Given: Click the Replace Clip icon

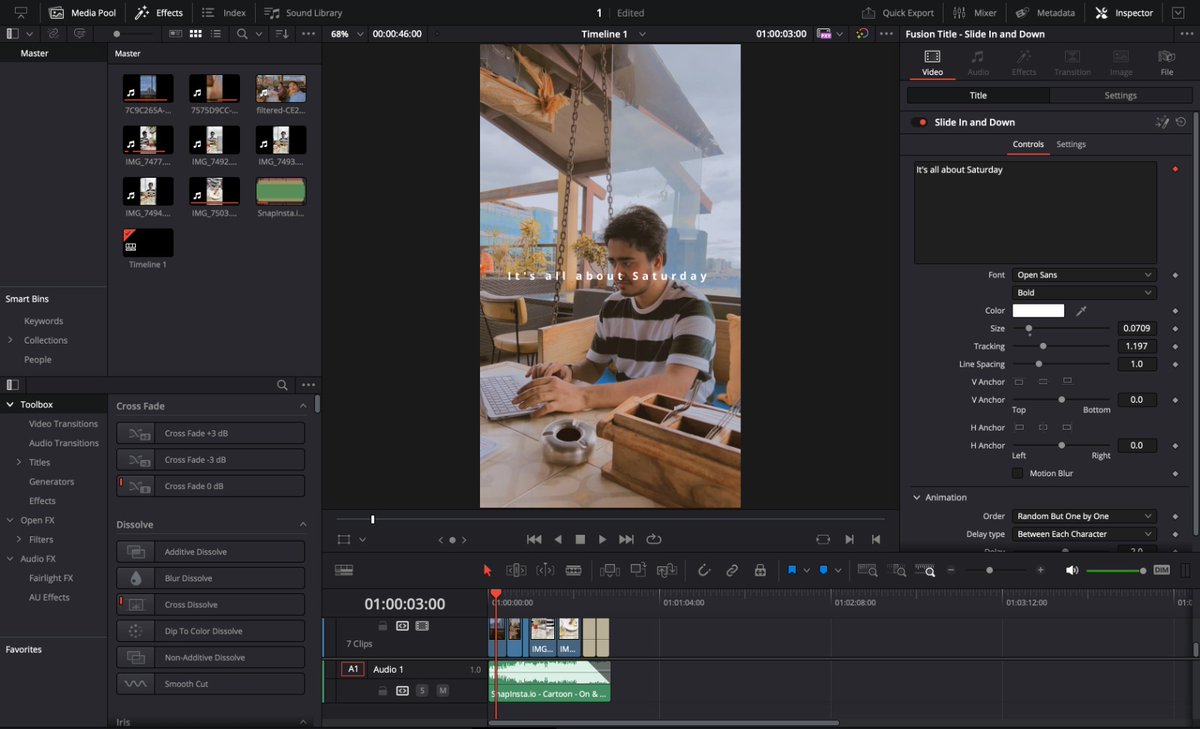Looking at the screenshot, I should click(x=667, y=570).
